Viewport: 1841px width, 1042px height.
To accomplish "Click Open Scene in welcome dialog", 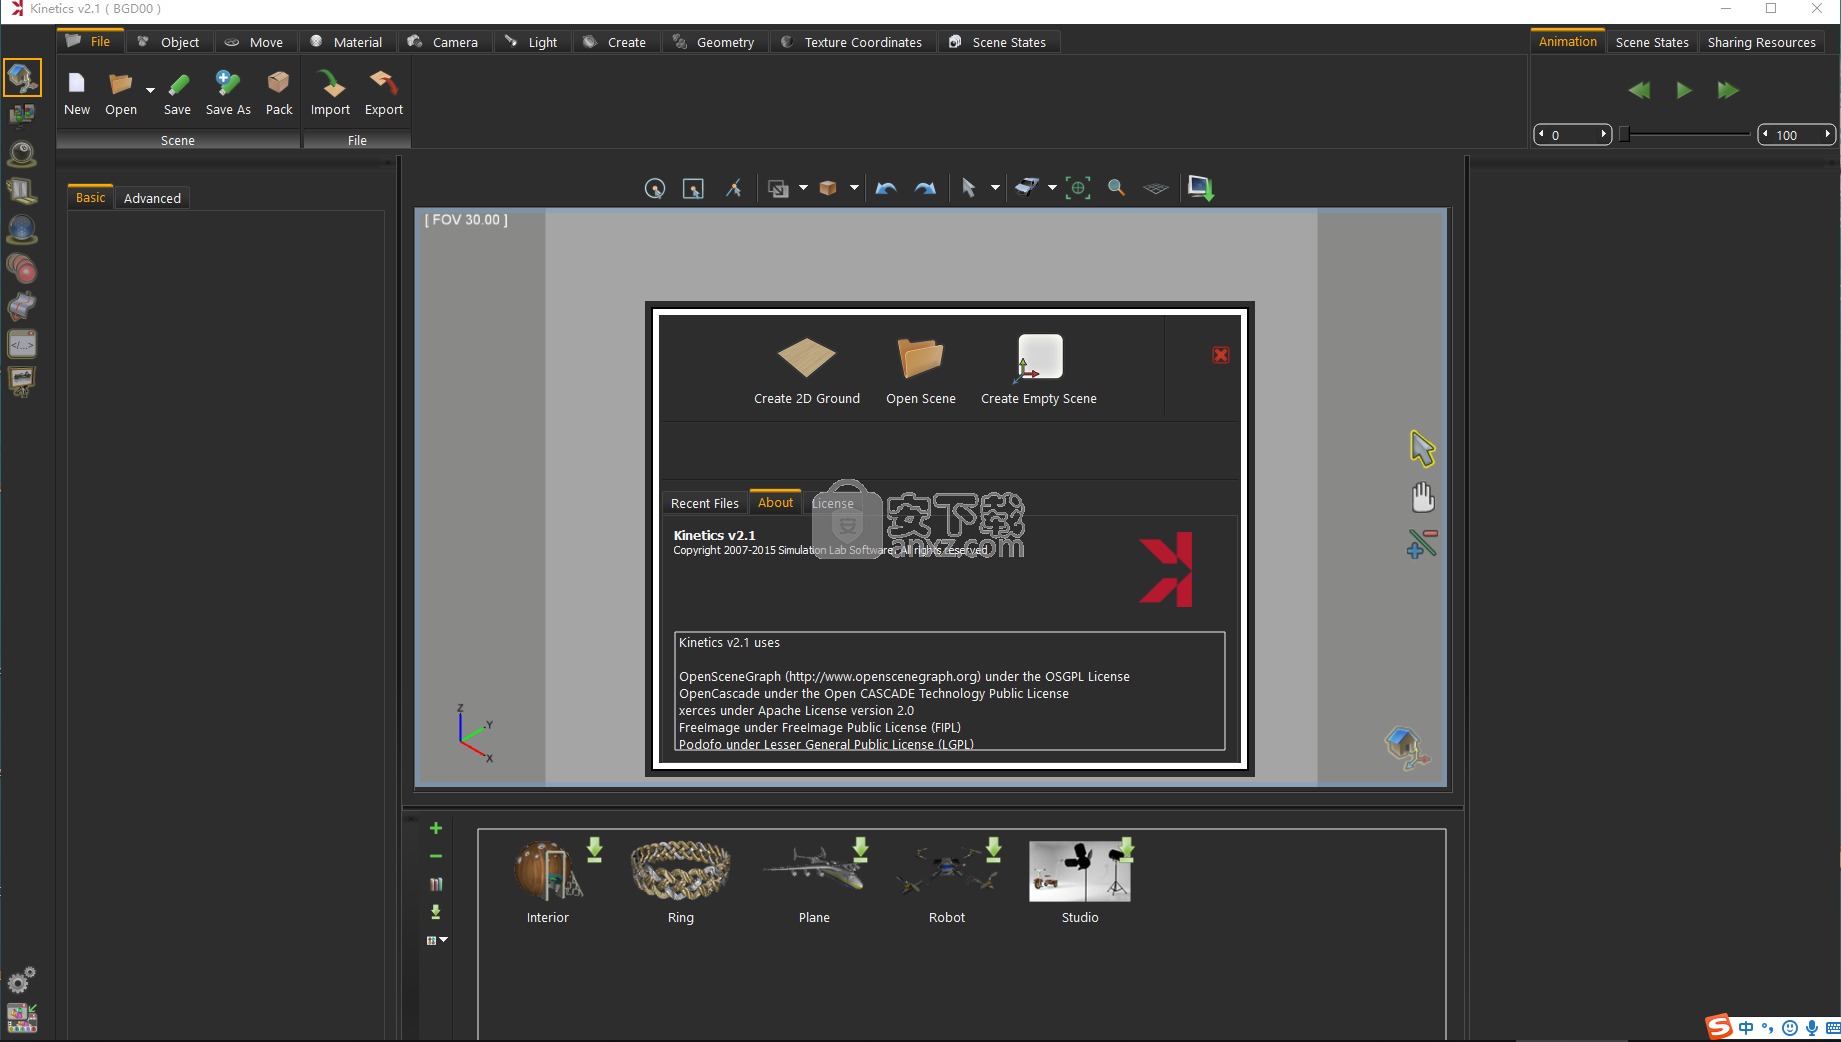I will click(921, 371).
